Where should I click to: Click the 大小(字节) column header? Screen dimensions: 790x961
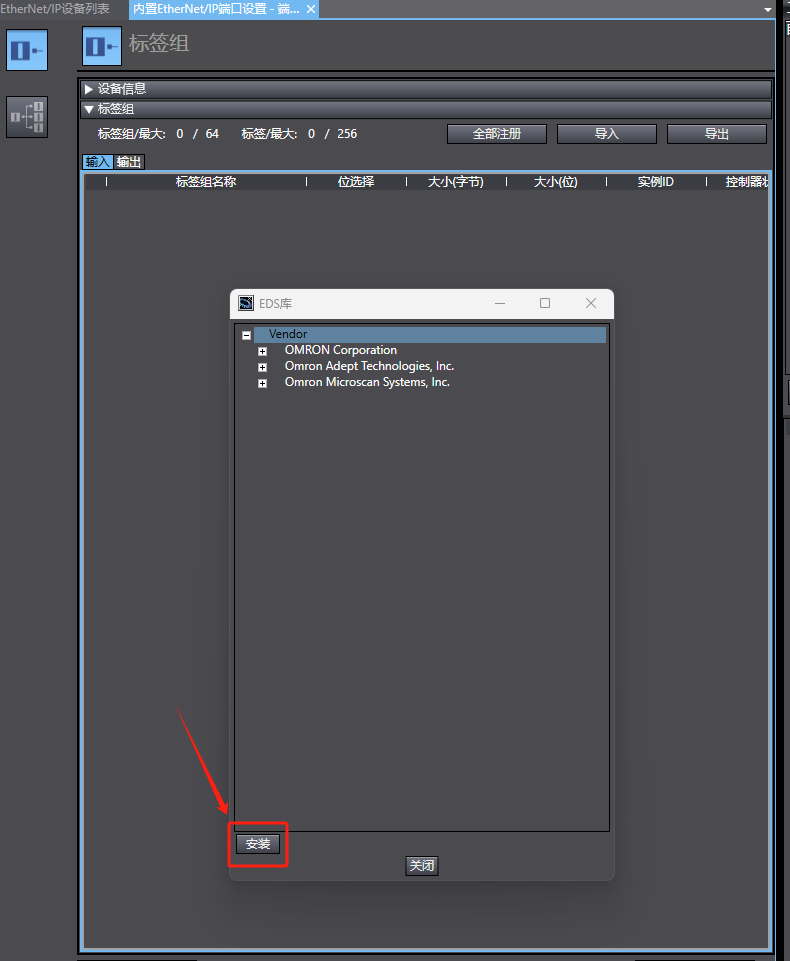pyautogui.click(x=456, y=181)
